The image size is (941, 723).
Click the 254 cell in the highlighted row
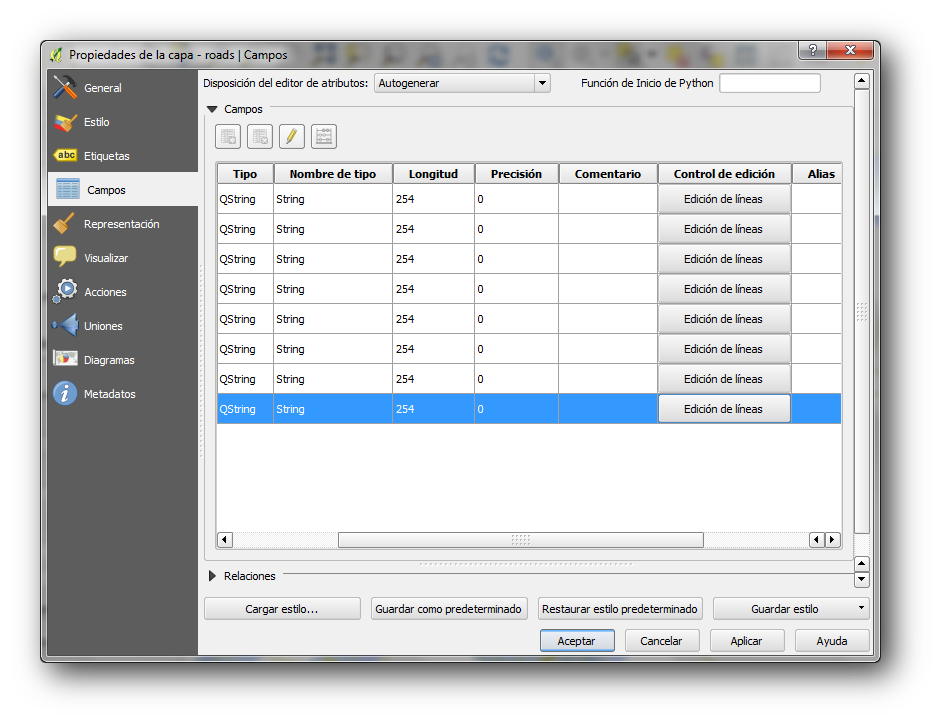coord(433,409)
